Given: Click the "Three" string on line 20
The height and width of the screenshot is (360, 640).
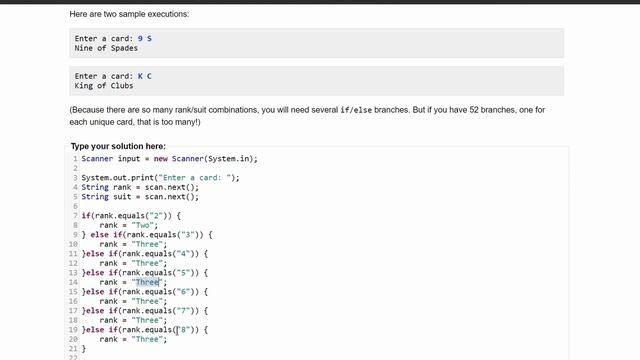Looking at the screenshot, I should pyautogui.click(x=147, y=339).
